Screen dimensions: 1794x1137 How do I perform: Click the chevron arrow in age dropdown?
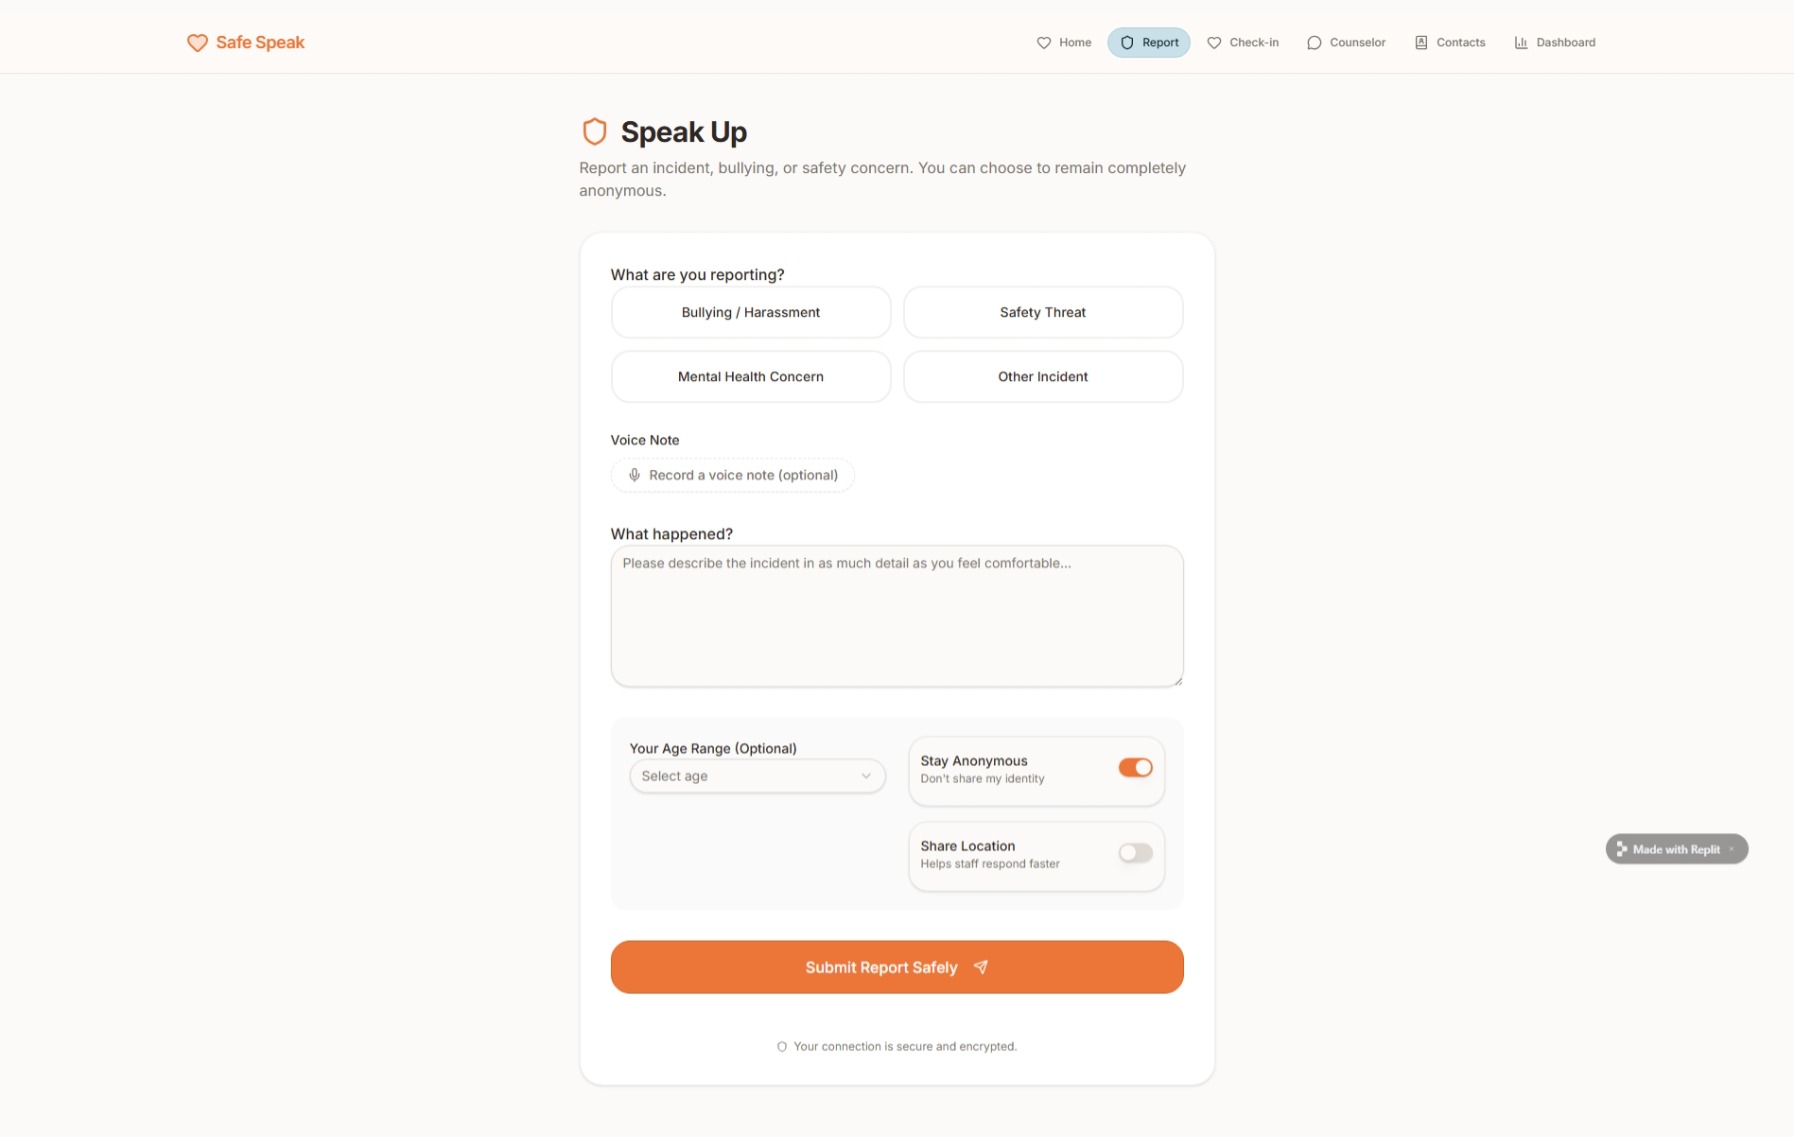(866, 776)
